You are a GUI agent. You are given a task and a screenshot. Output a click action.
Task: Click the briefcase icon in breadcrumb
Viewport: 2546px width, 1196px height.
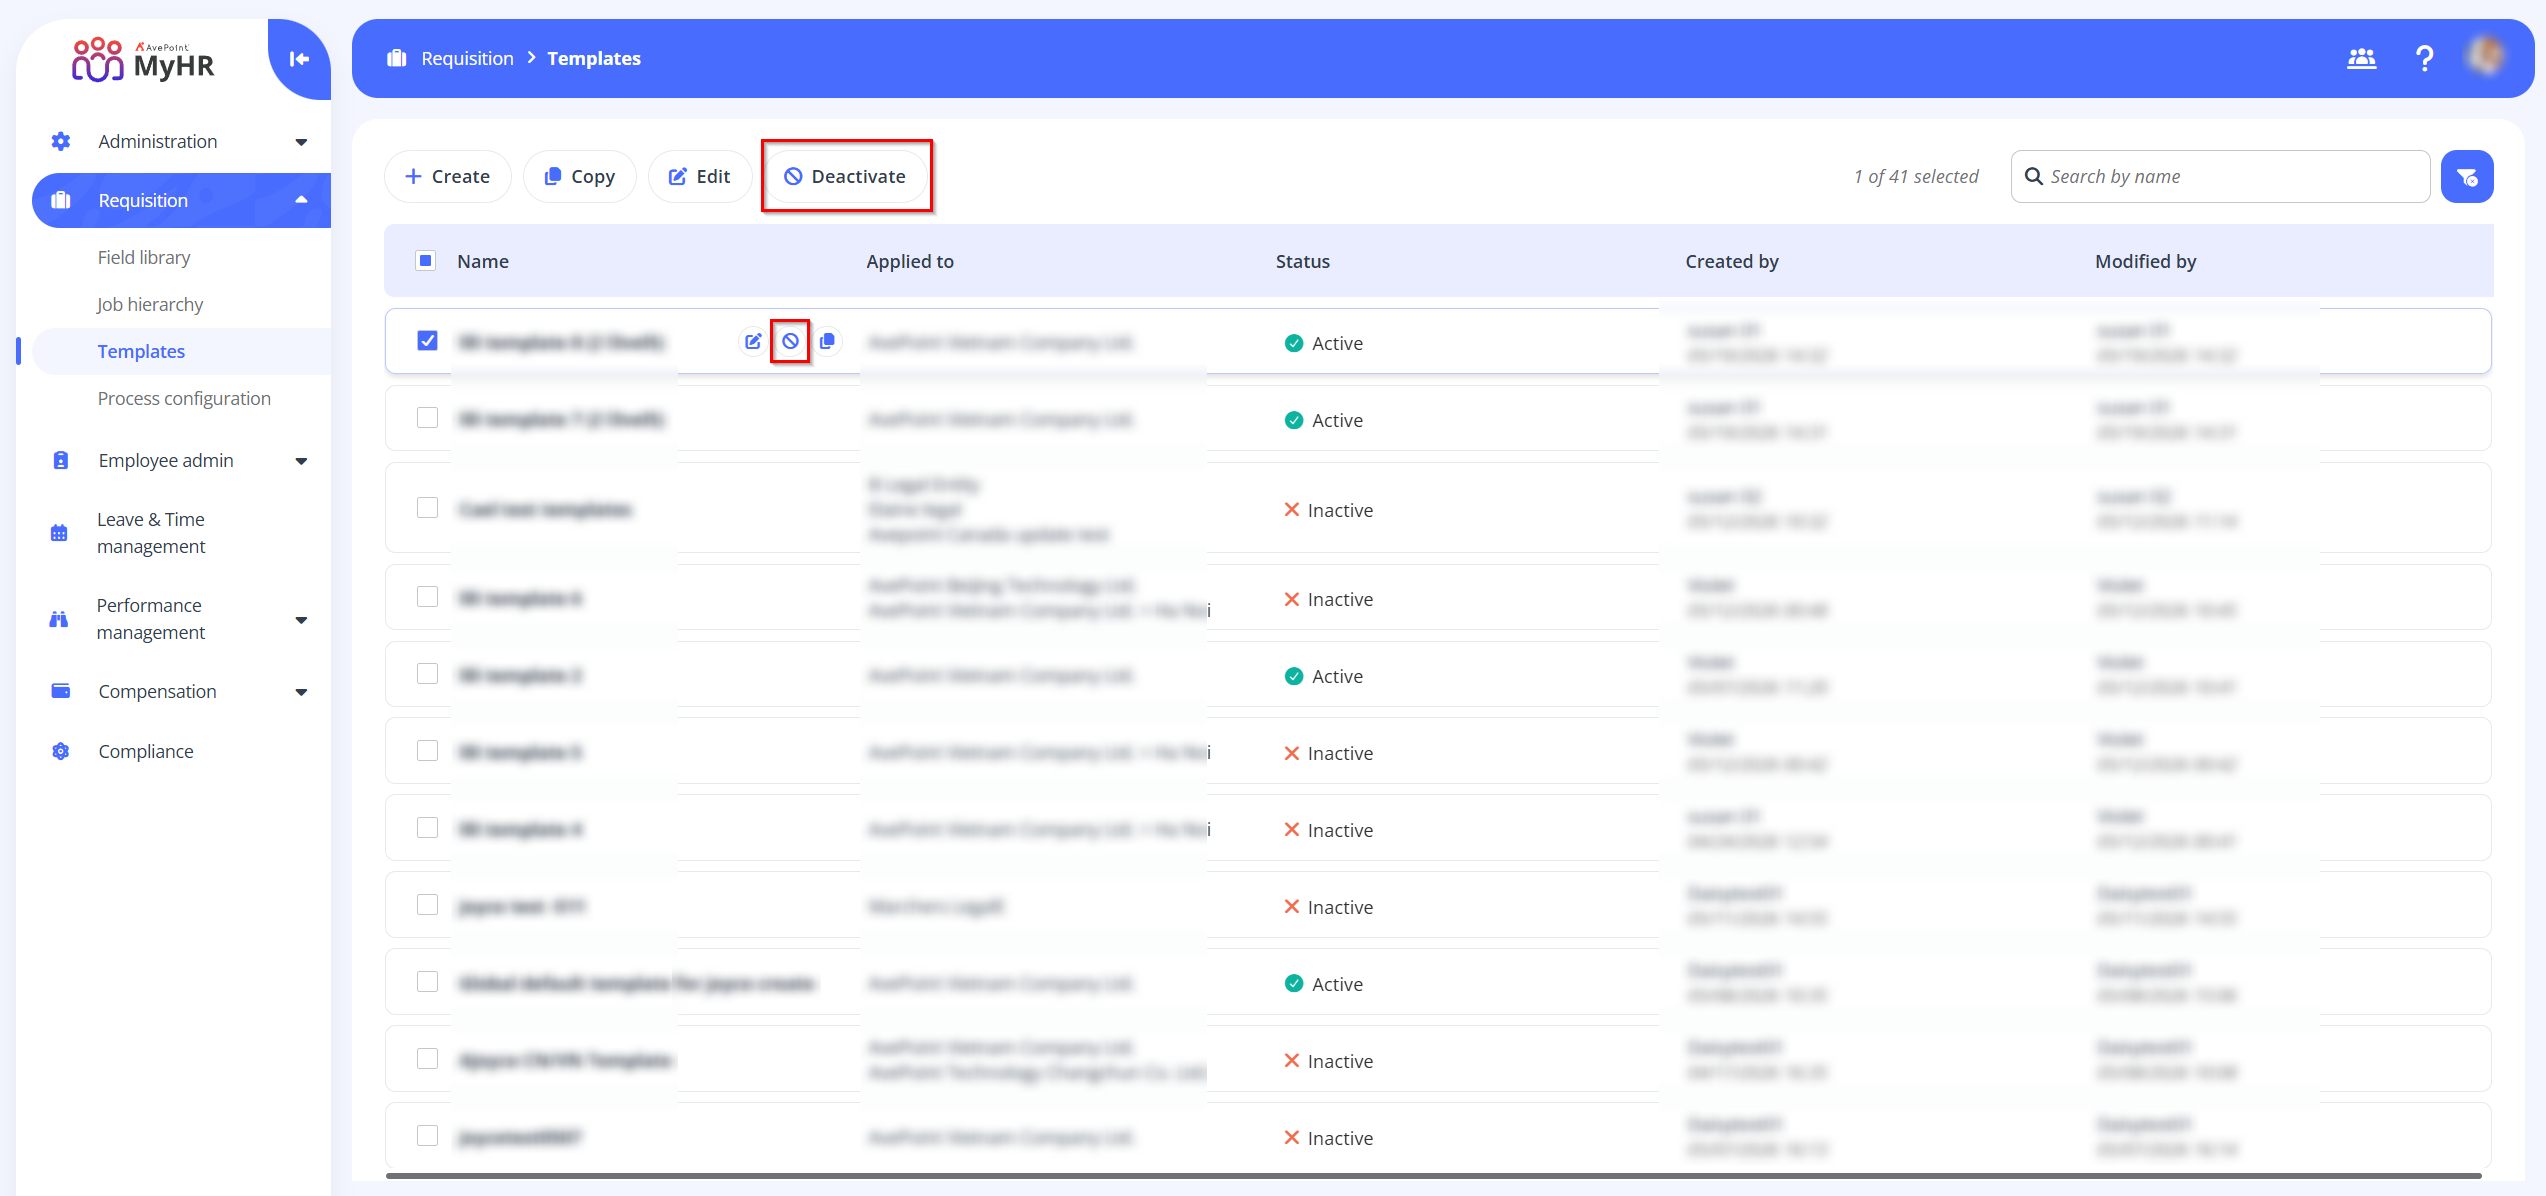coord(397,58)
